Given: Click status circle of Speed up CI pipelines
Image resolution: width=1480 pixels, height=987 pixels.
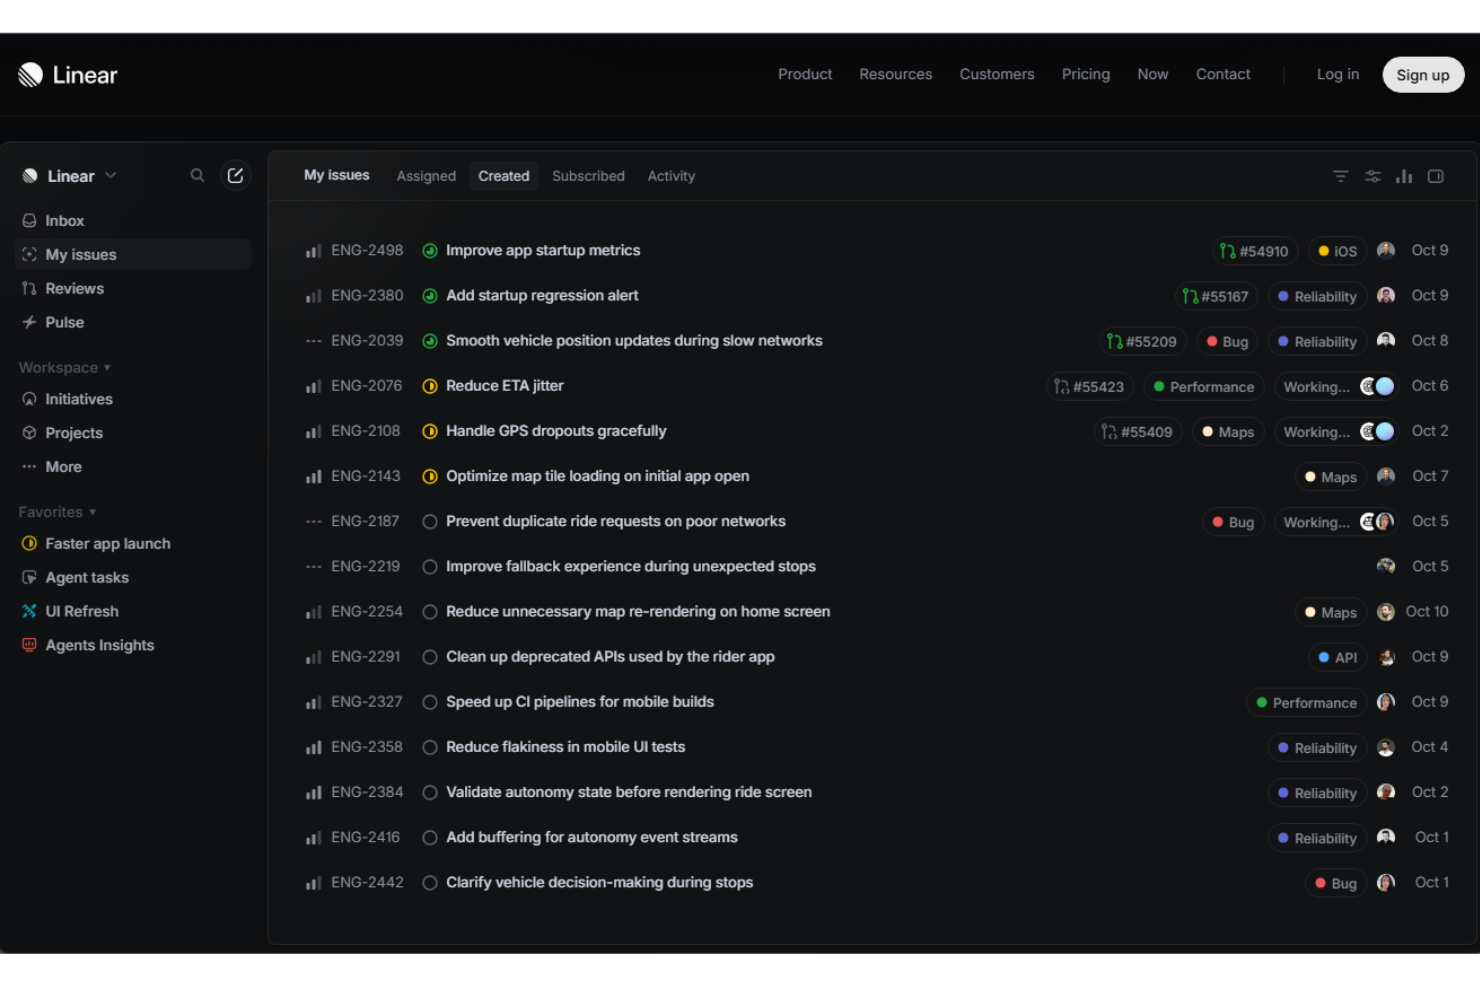Looking at the screenshot, I should coord(430,702).
